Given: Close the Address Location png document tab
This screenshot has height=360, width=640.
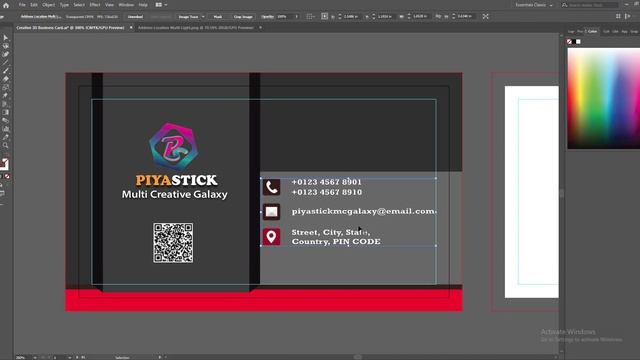Looking at the screenshot, I should 260,28.
